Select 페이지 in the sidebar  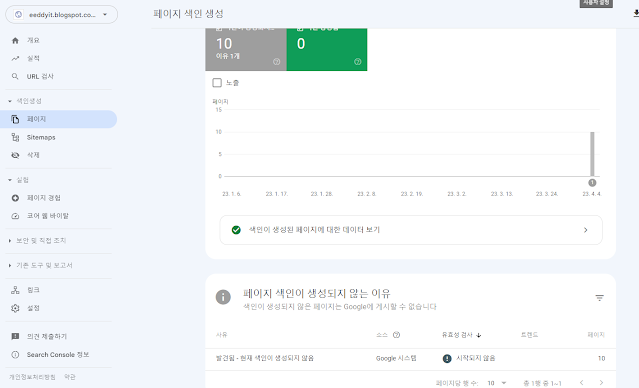click(x=58, y=119)
